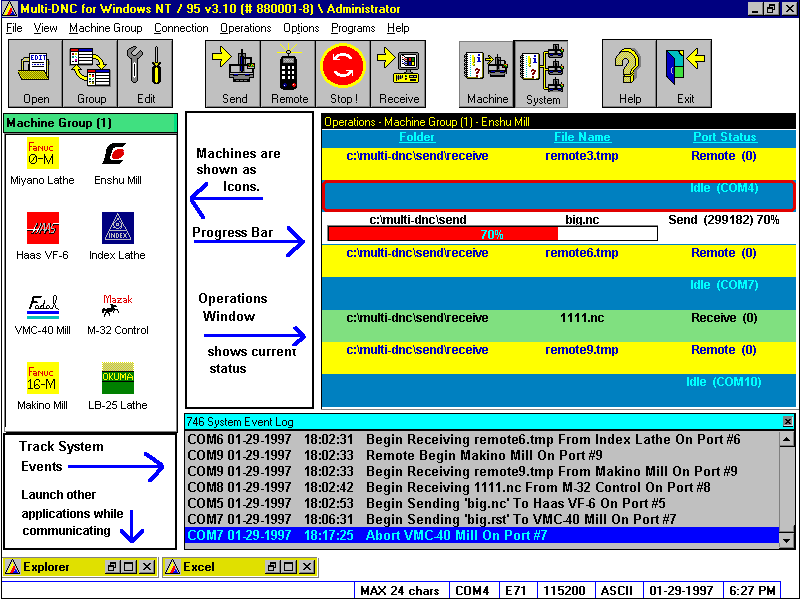The height and width of the screenshot is (600, 800).
Task: Click the big.nc file name
Action: coord(582,220)
